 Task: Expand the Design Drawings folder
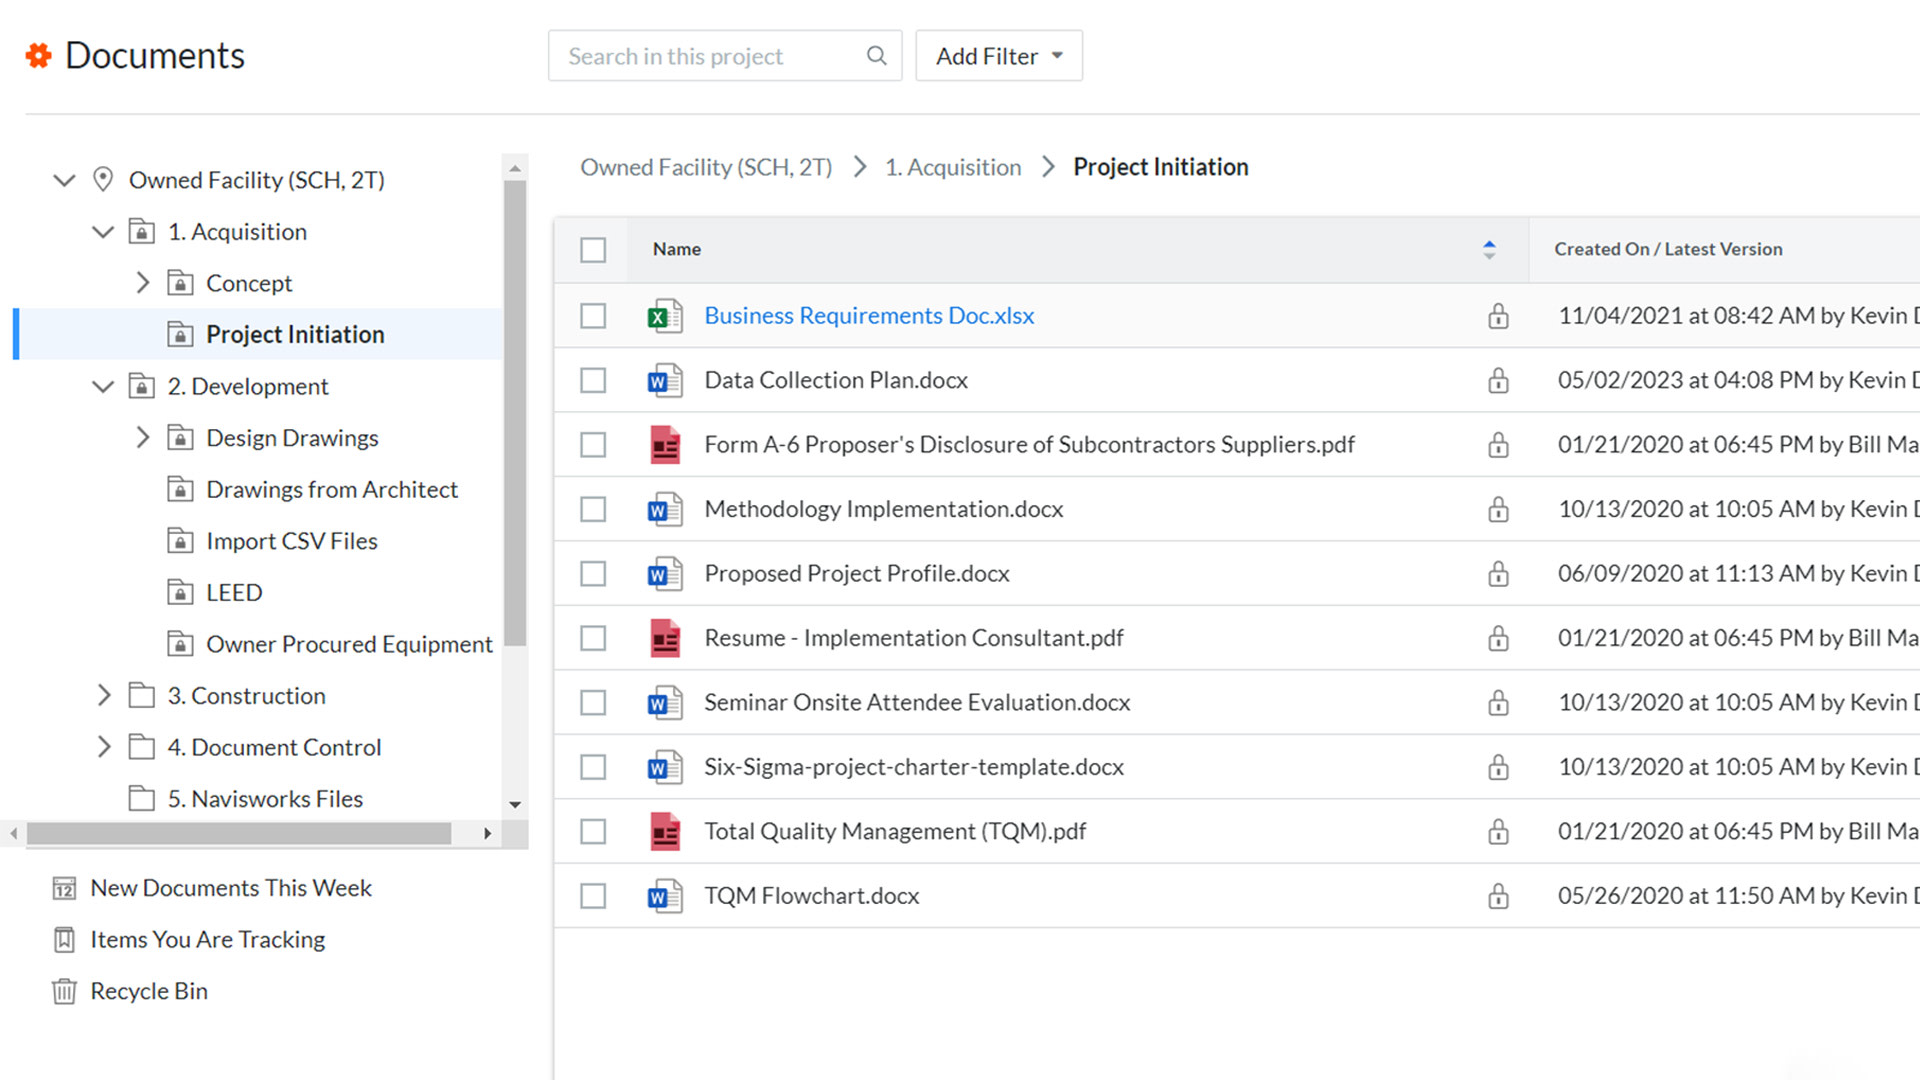(x=142, y=437)
